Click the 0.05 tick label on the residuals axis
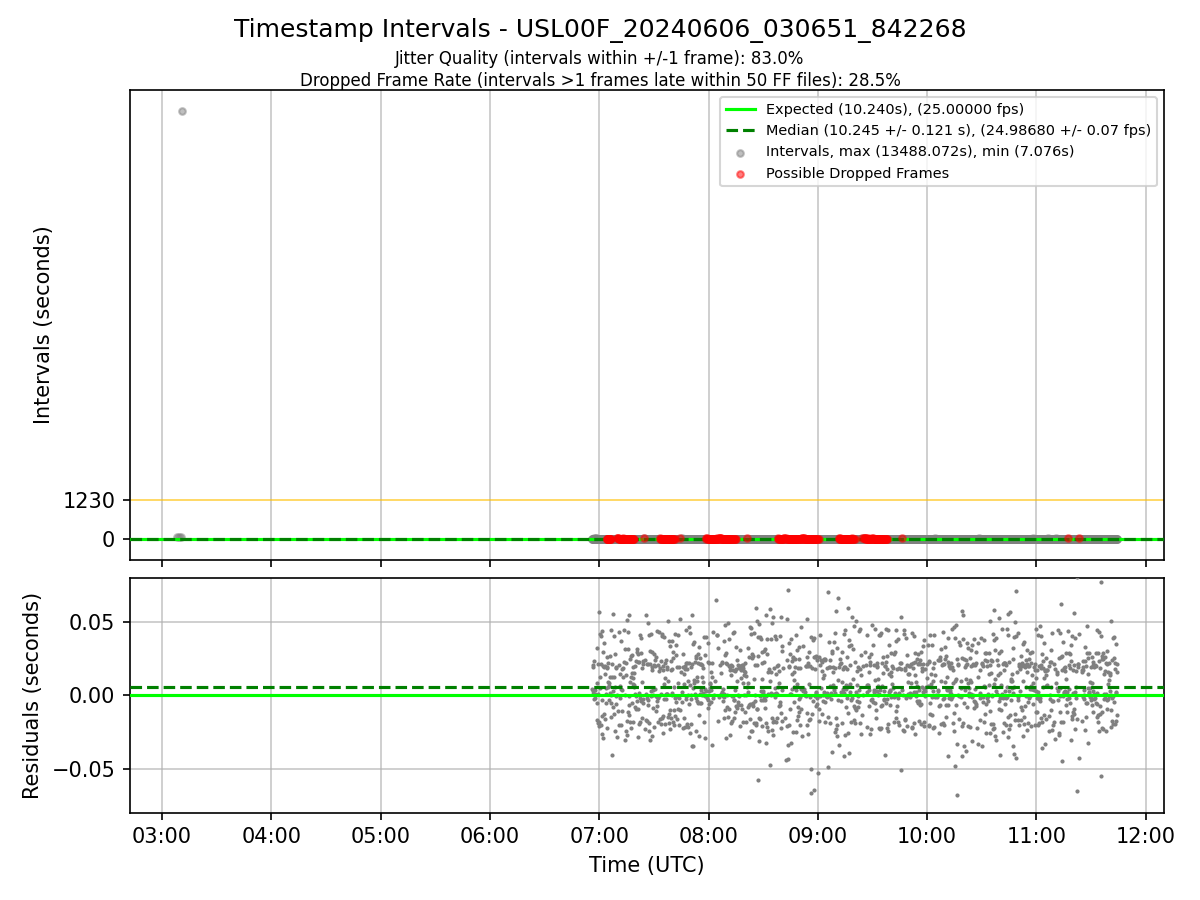 pyautogui.click(x=93, y=622)
